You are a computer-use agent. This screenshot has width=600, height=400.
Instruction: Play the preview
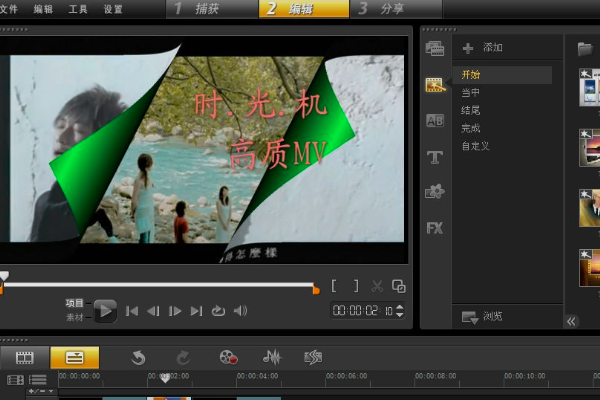tap(105, 311)
